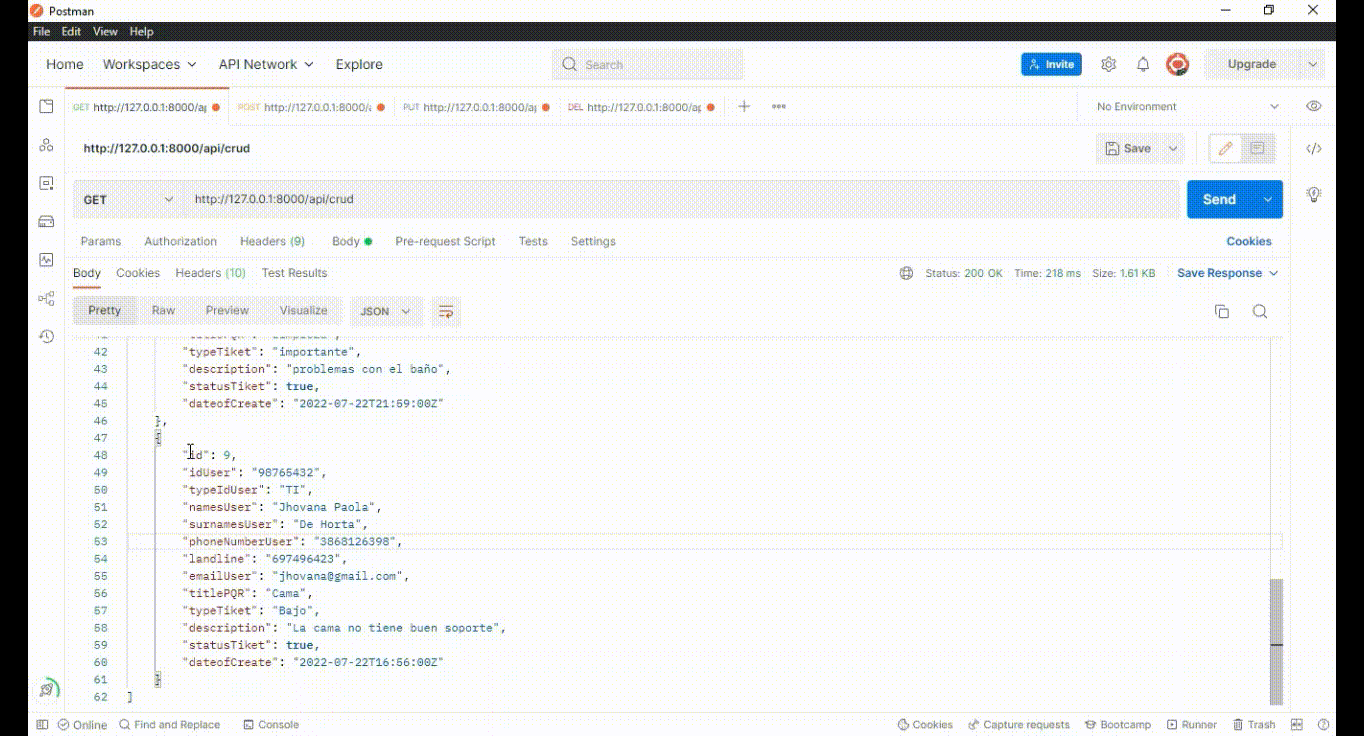Open the code snippet panel icon
The height and width of the screenshot is (736, 1364).
pos(1314,148)
